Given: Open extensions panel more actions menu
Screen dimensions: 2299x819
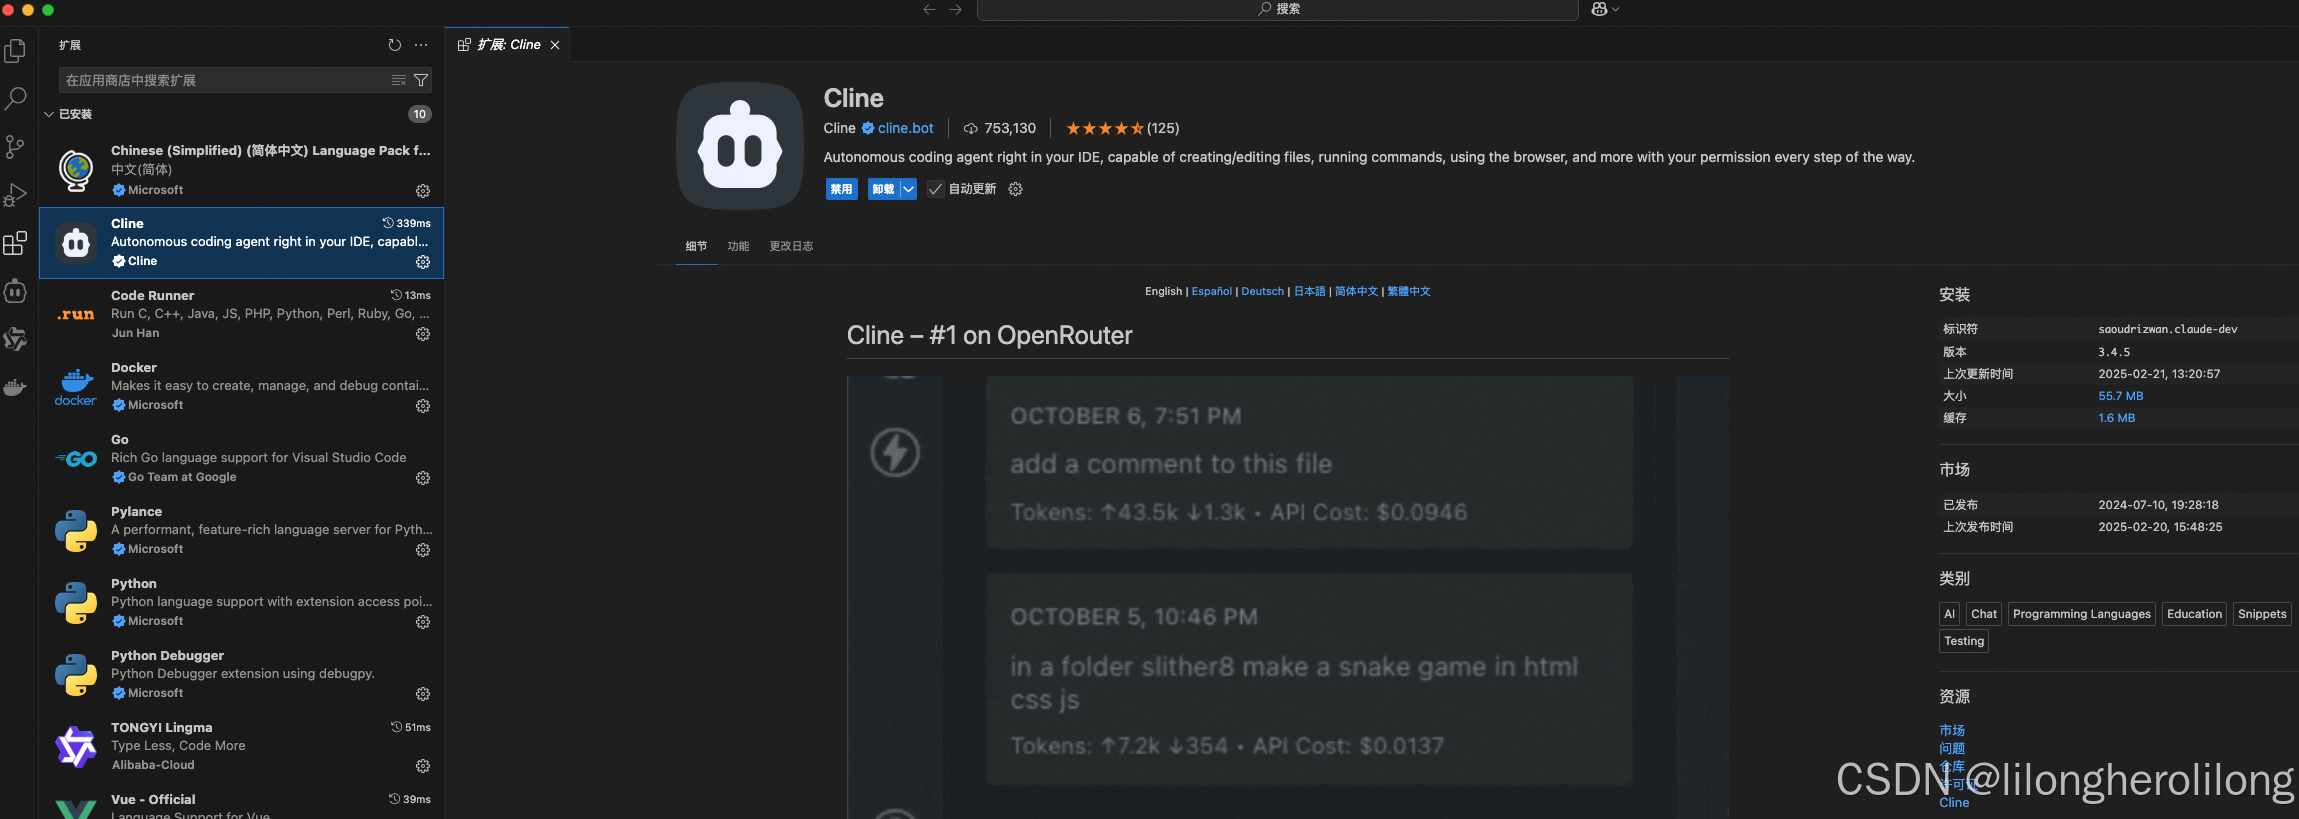Looking at the screenshot, I should point(421,45).
